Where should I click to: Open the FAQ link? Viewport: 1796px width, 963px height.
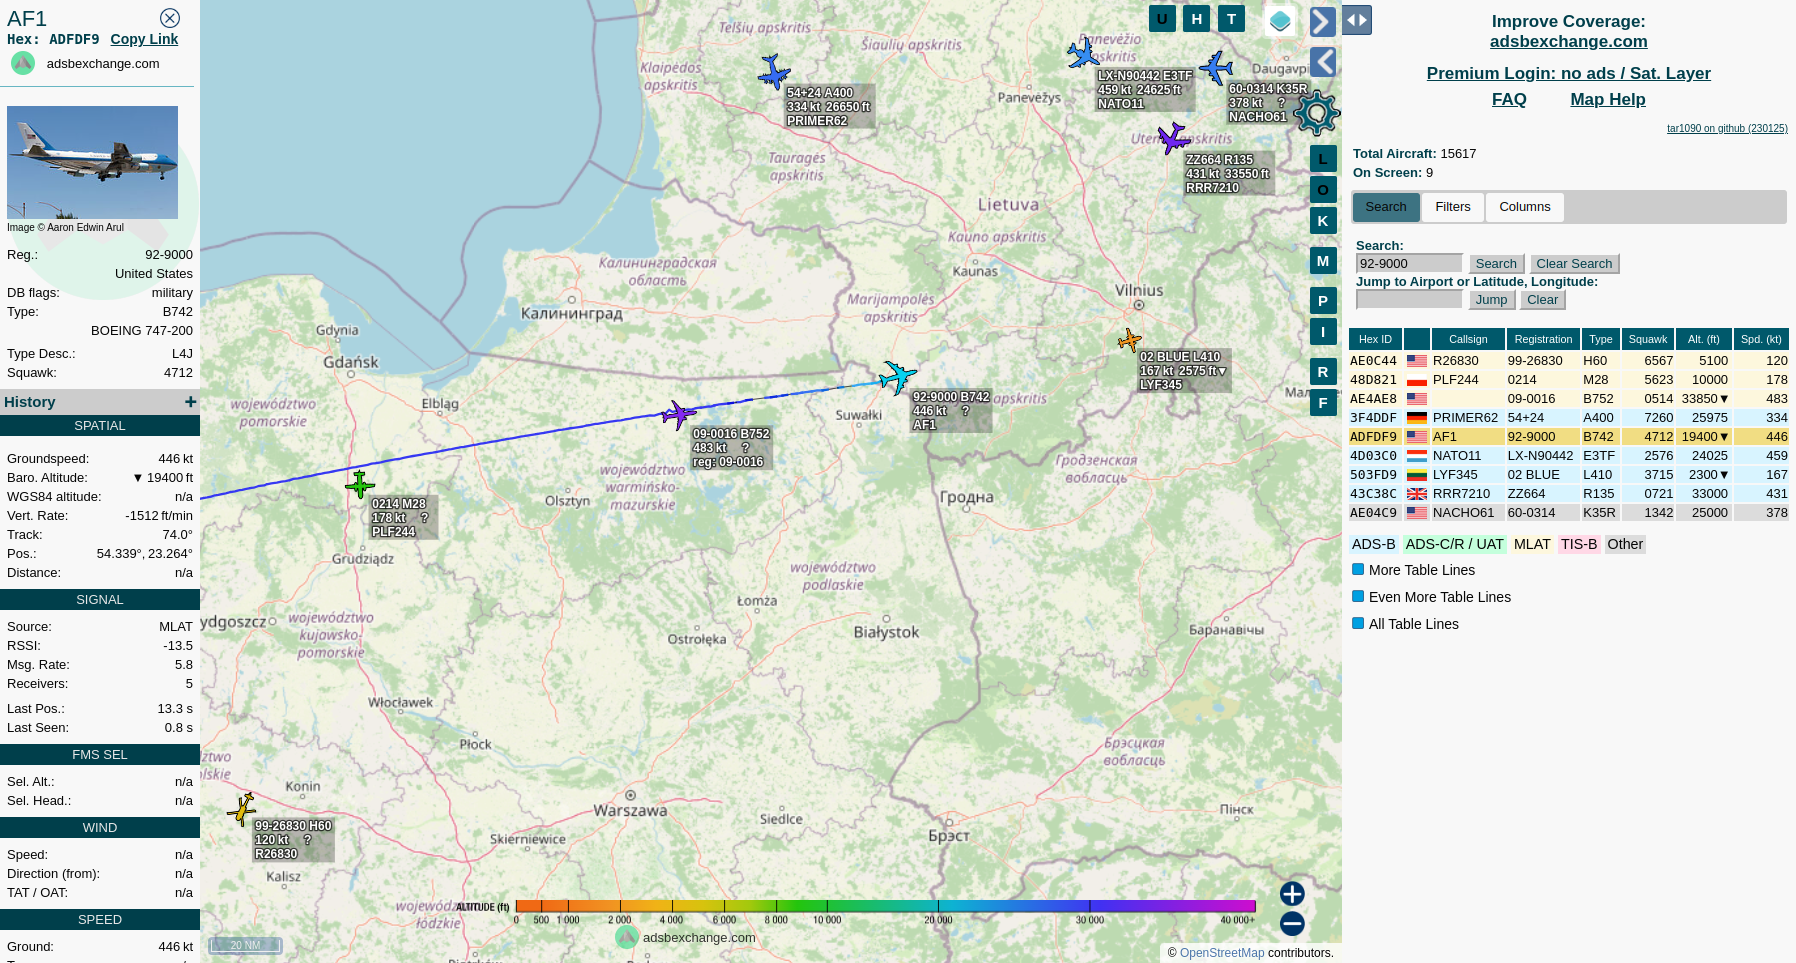[1509, 99]
